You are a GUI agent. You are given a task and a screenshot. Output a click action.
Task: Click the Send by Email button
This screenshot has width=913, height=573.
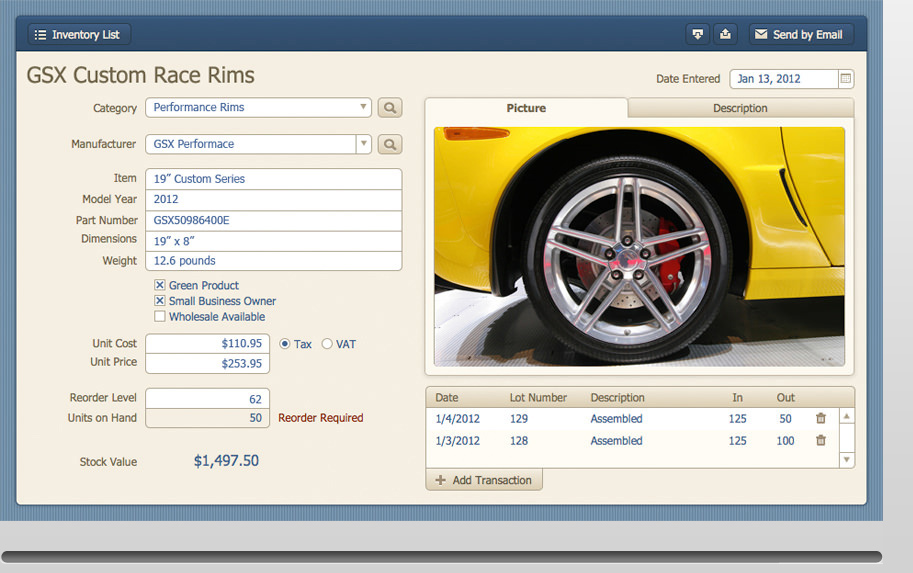point(800,34)
